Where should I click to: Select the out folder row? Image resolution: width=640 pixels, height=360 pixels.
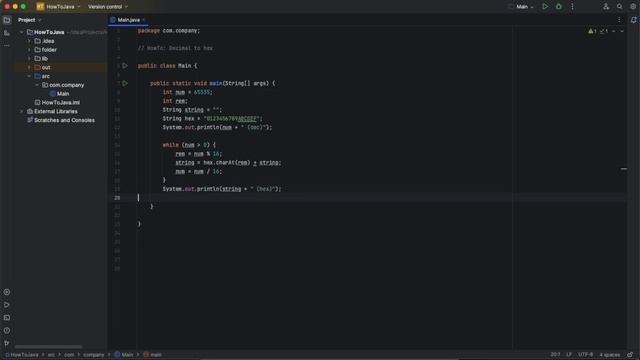point(60,67)
